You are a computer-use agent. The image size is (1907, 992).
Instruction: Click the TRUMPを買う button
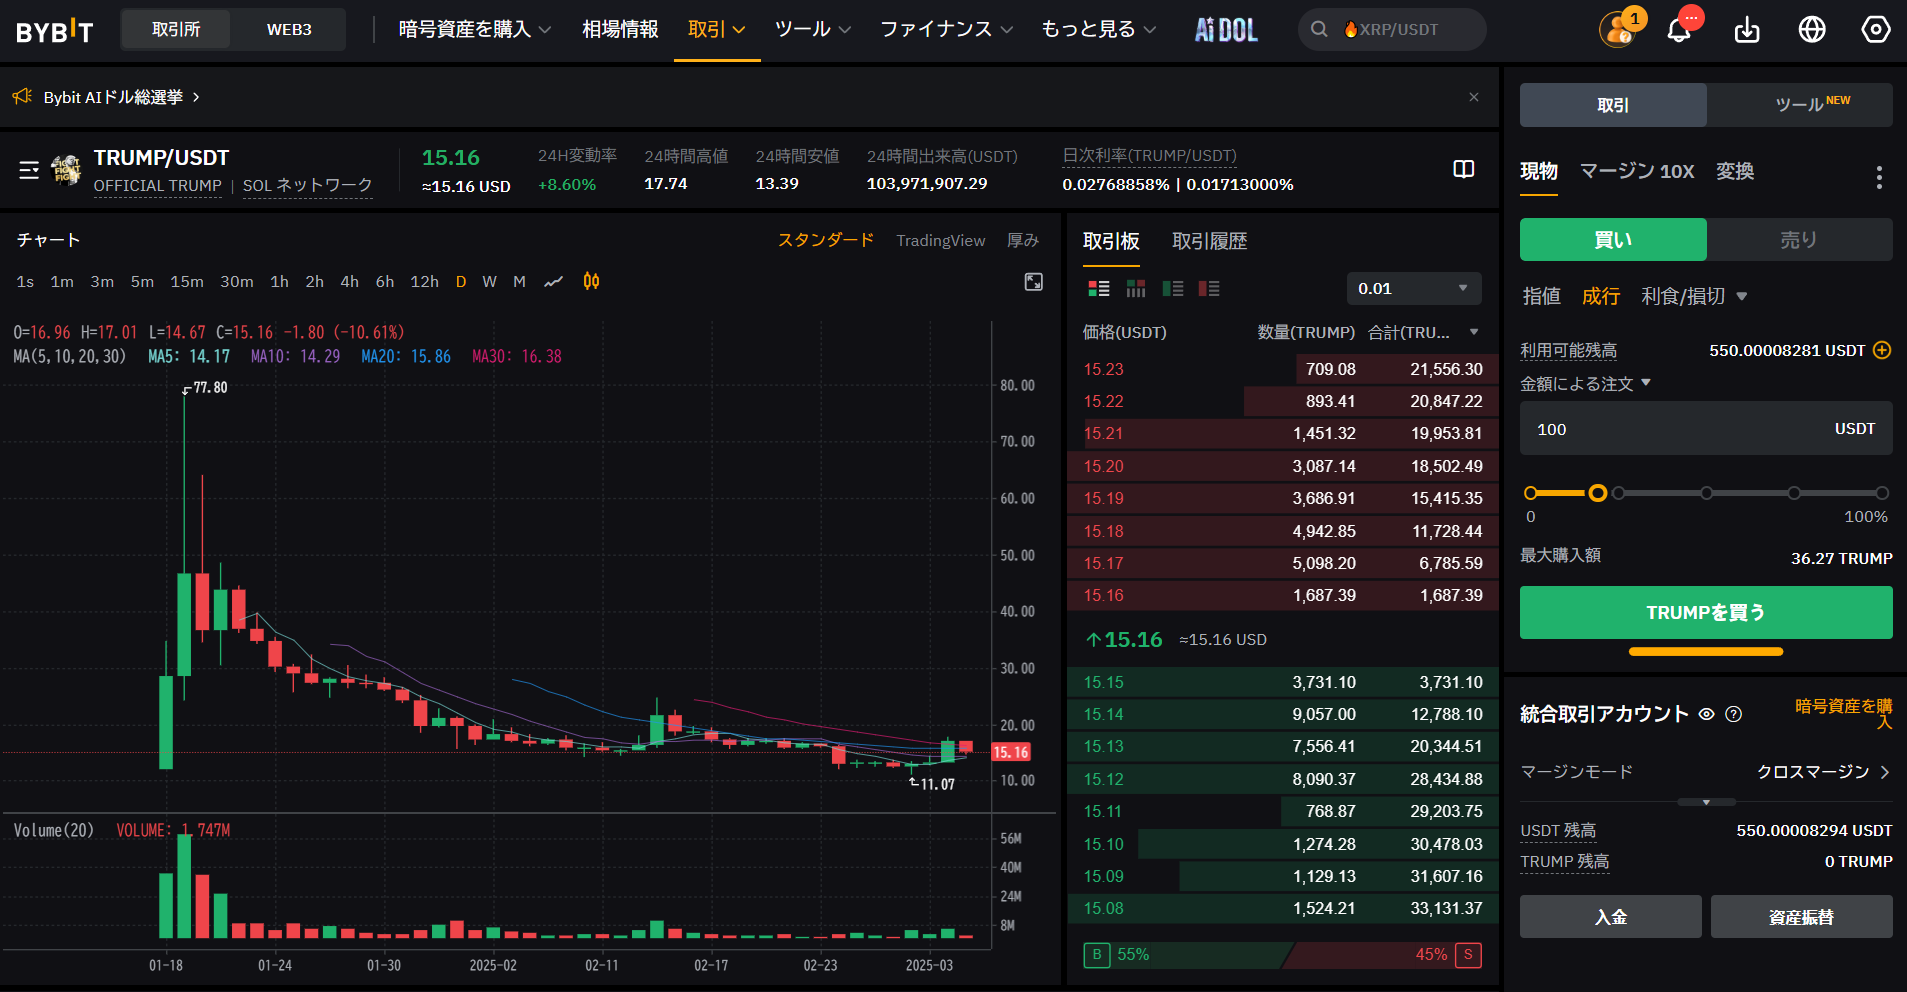[1706, 612]
